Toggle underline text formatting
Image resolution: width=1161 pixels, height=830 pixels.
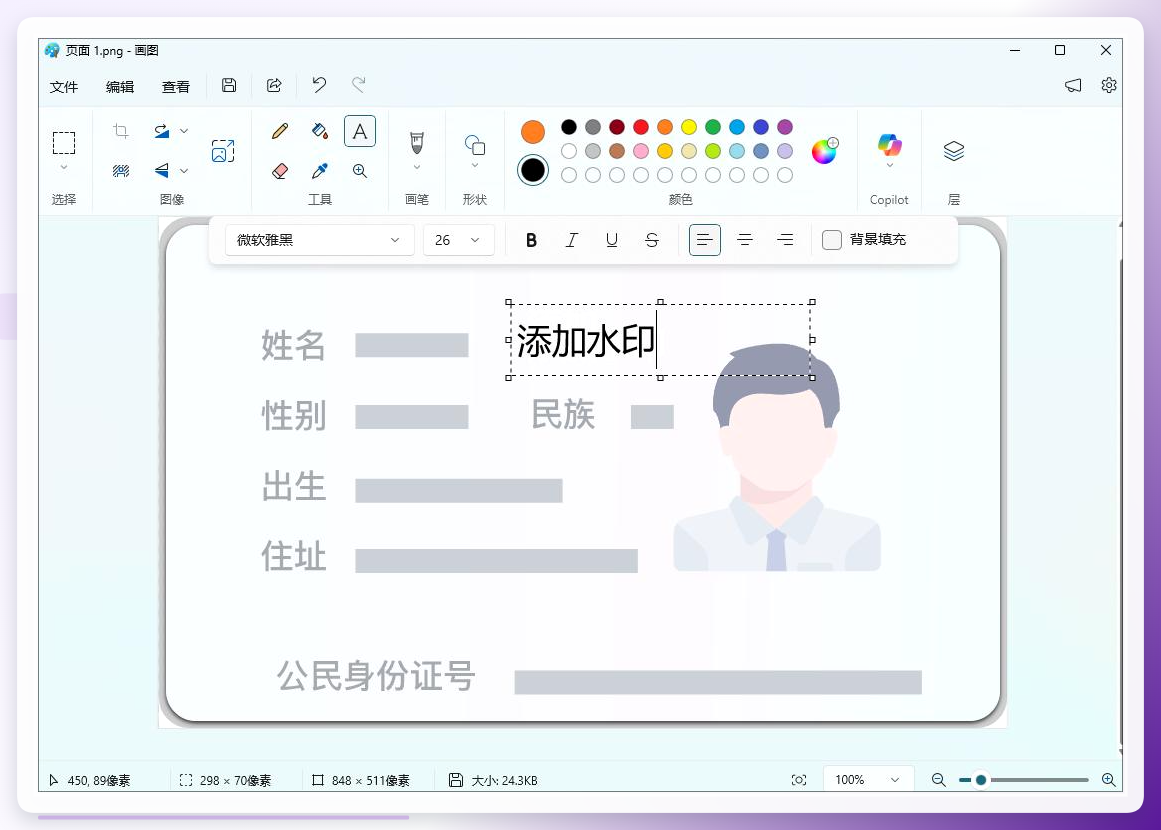[x=612, y=240]
